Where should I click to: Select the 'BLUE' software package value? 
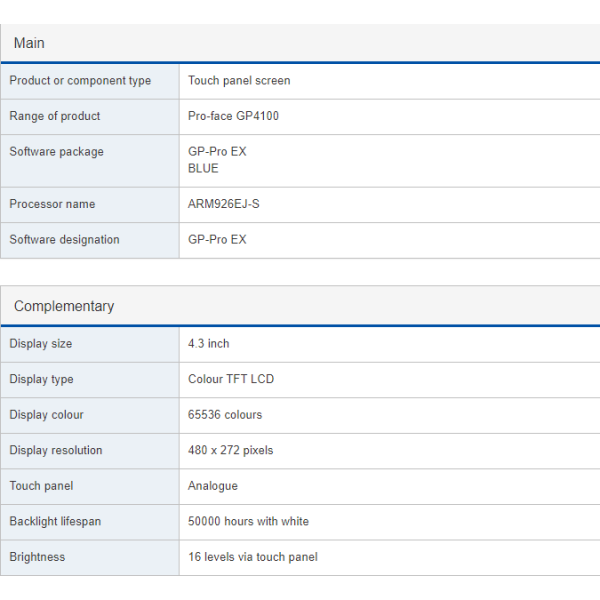pos(203,168)
